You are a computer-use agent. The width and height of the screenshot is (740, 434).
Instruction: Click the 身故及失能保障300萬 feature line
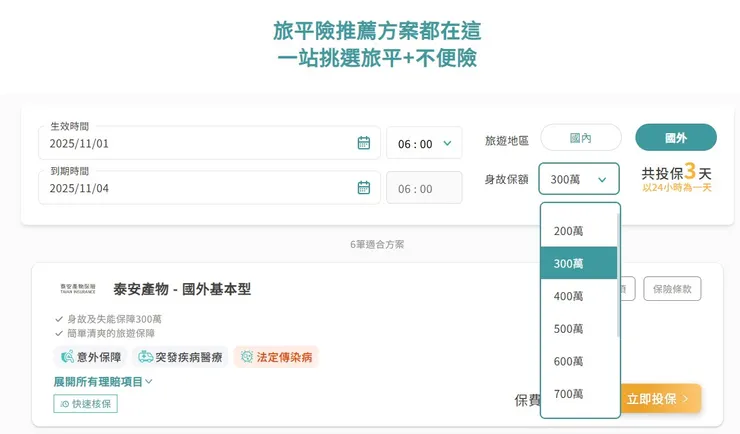tap(114, 319)
